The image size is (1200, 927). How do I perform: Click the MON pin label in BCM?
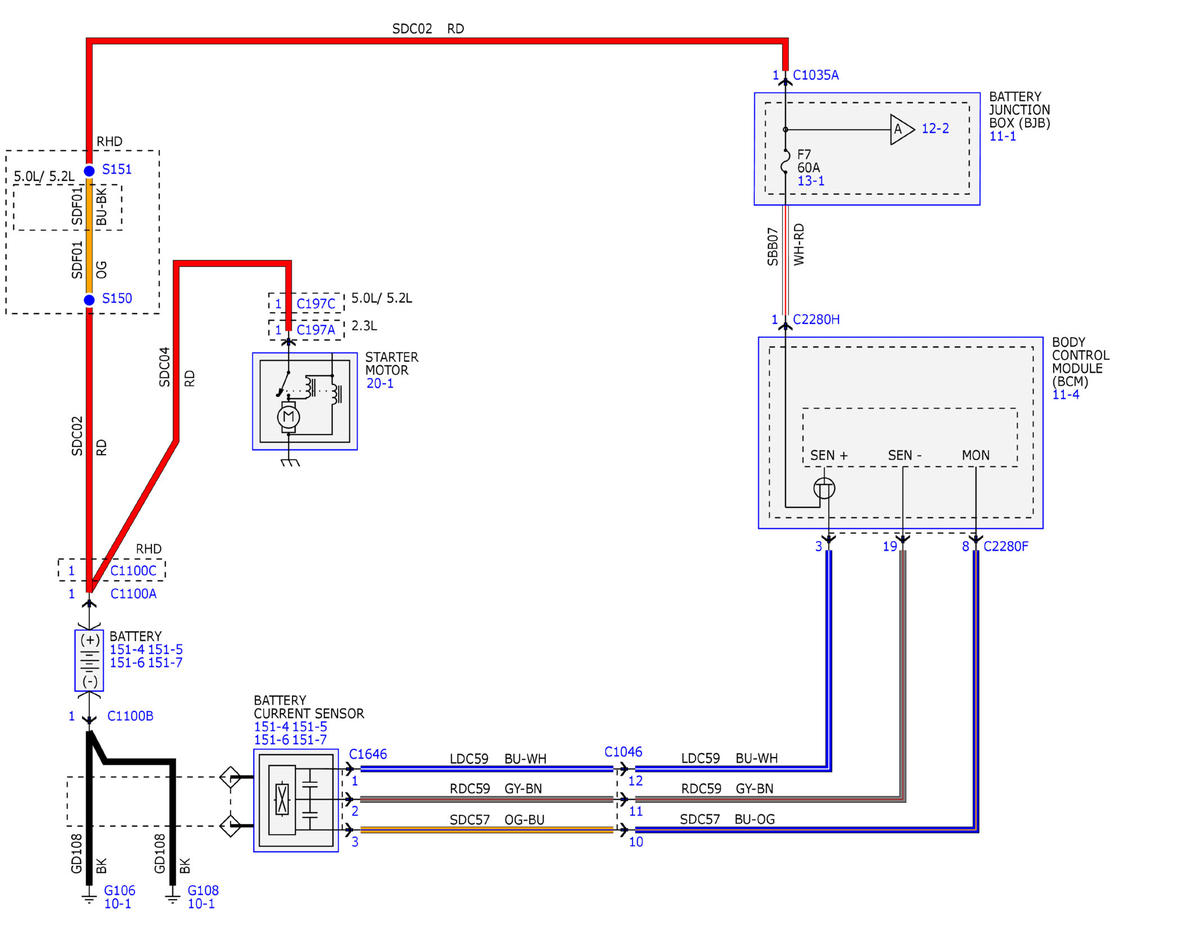point(975,456)
